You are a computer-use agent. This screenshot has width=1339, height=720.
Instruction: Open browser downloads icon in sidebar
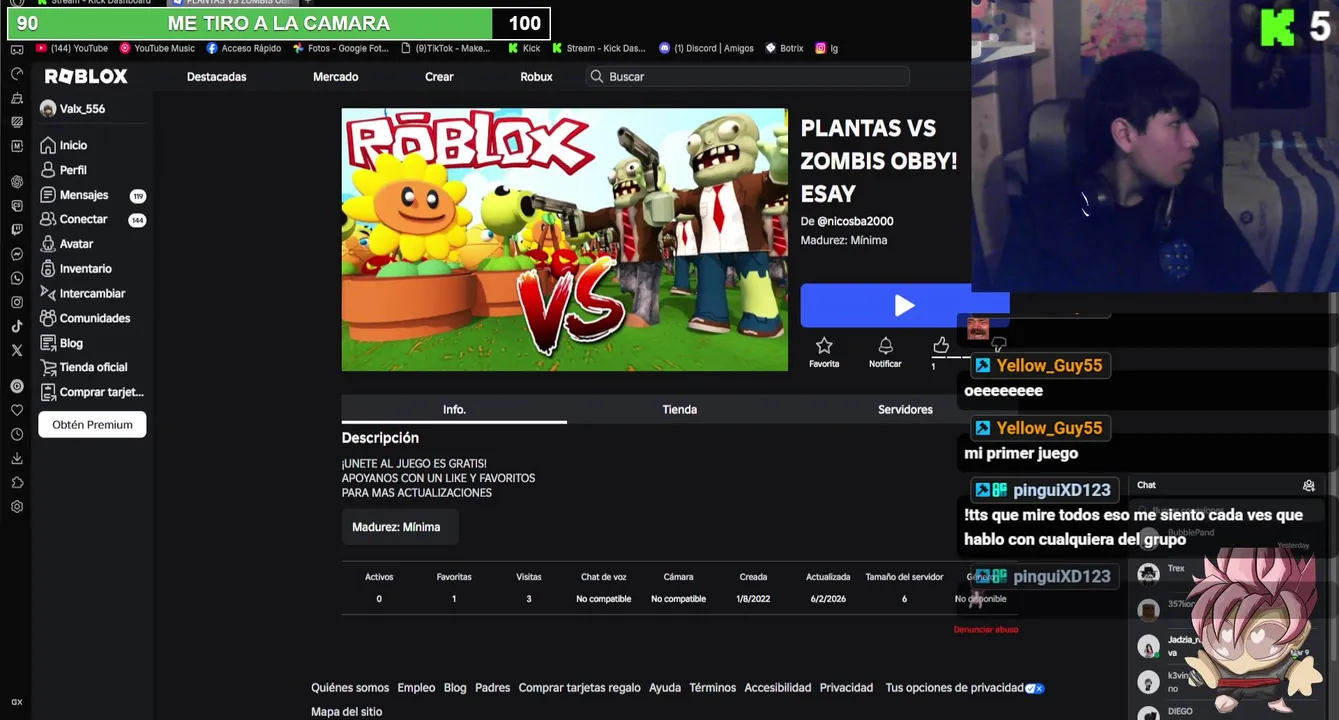(17, 458)
